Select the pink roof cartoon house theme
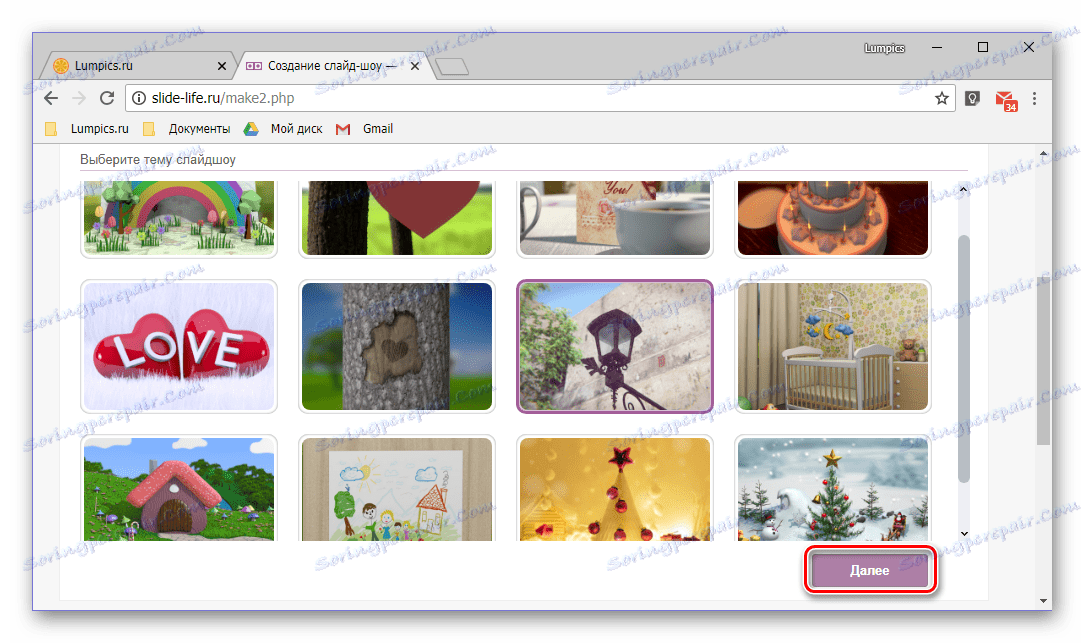1085x643 pixels. pos(179,488)
